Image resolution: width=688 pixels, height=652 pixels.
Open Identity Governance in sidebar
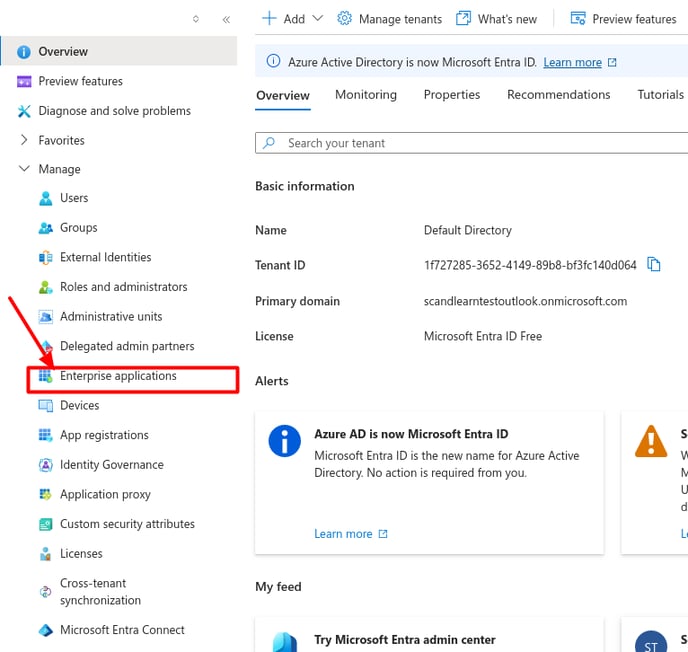pyautogui.click(x=112, y=465)
